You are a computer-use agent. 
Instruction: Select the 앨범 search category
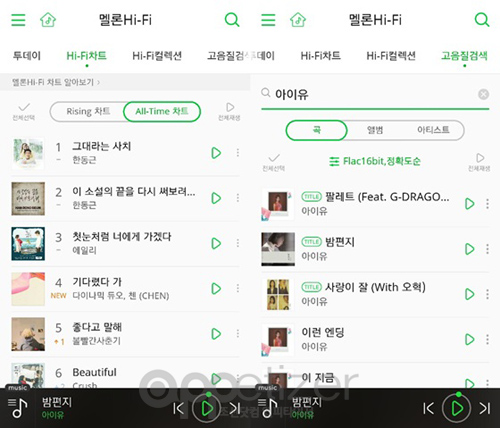375,130
